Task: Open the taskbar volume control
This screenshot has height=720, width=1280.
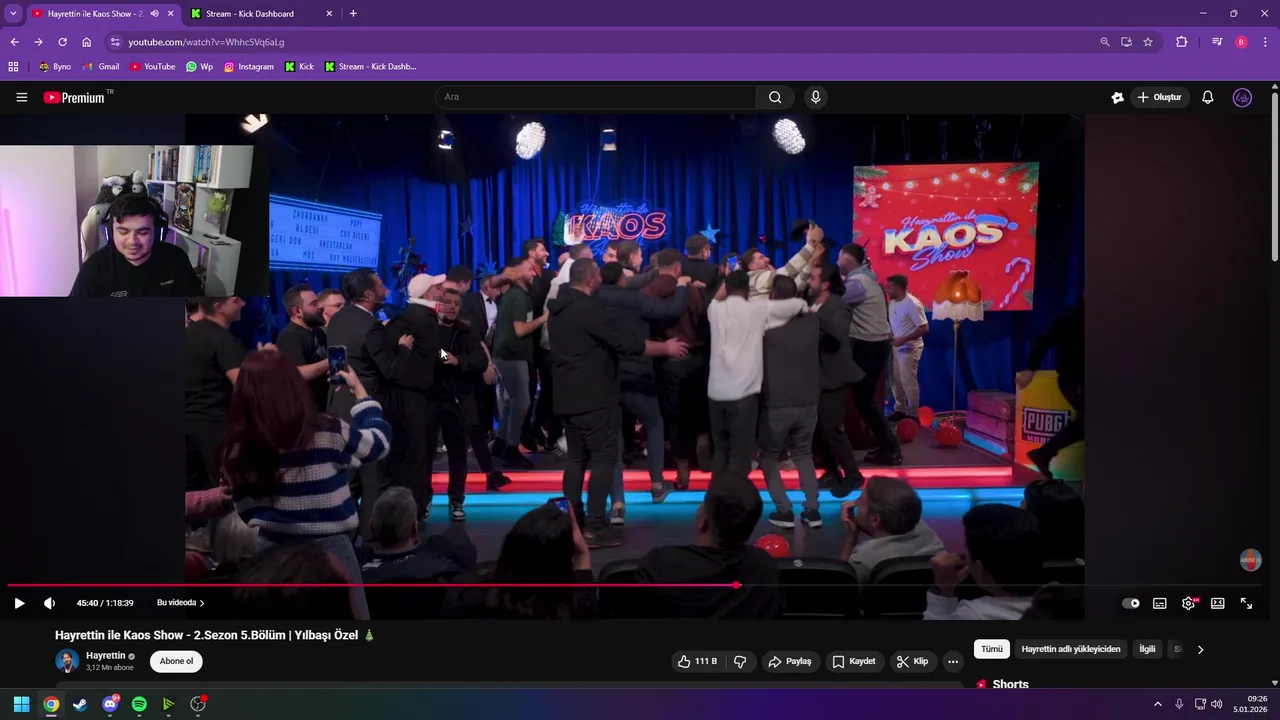Action: [x=1216, y=704]
